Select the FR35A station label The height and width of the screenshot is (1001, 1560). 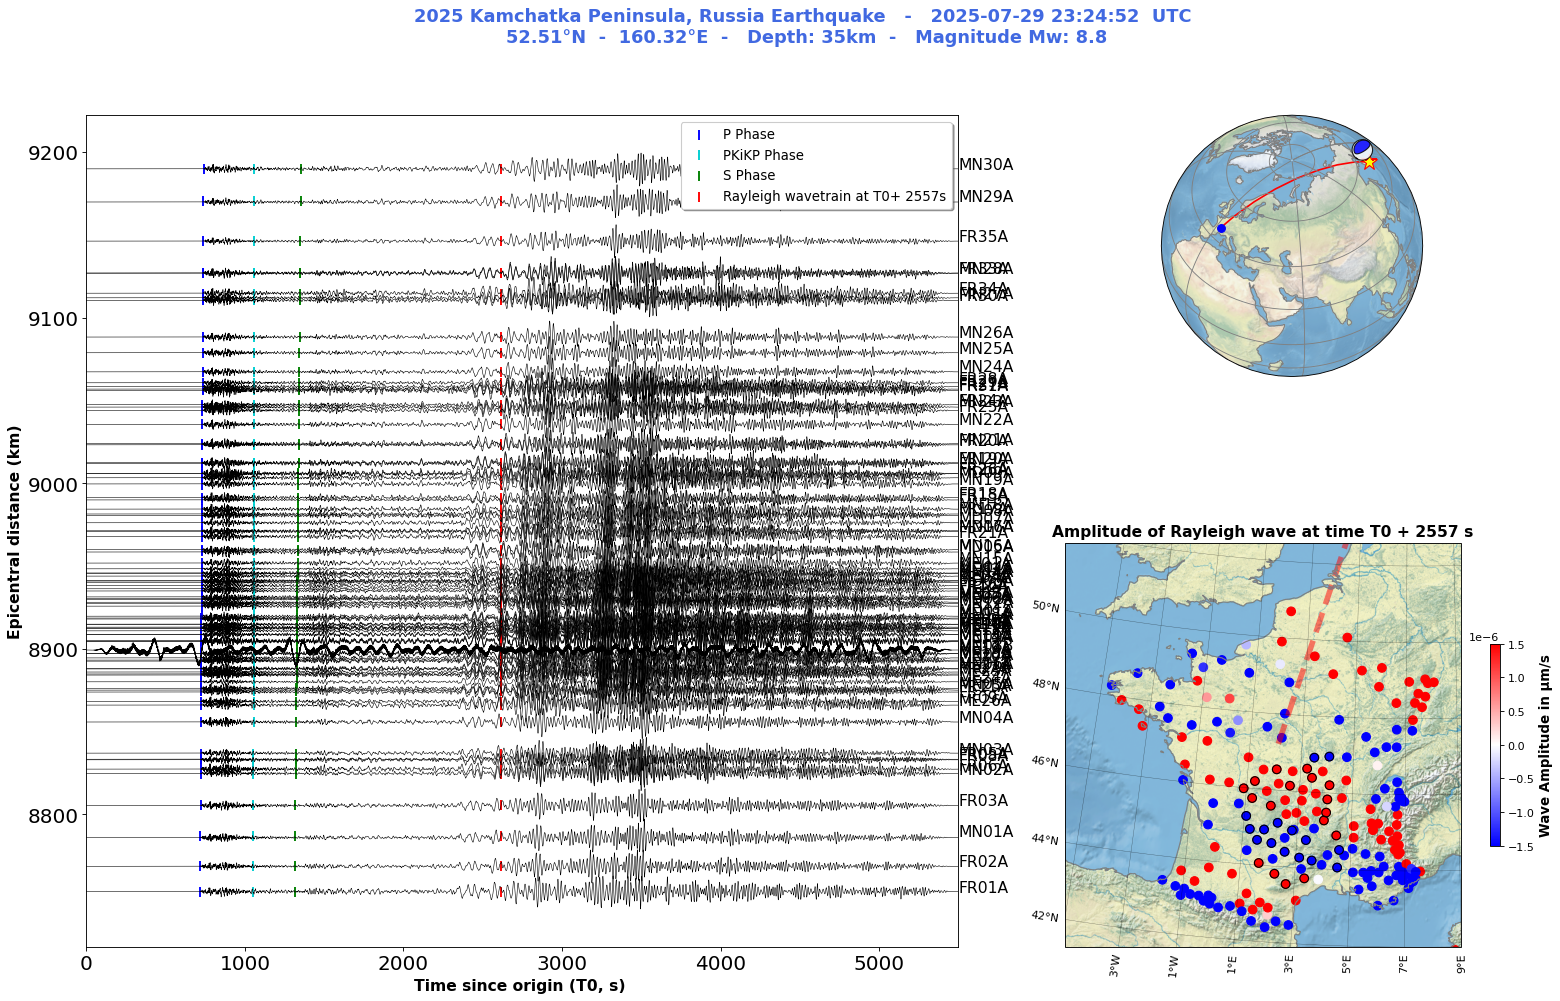[983, 237]
